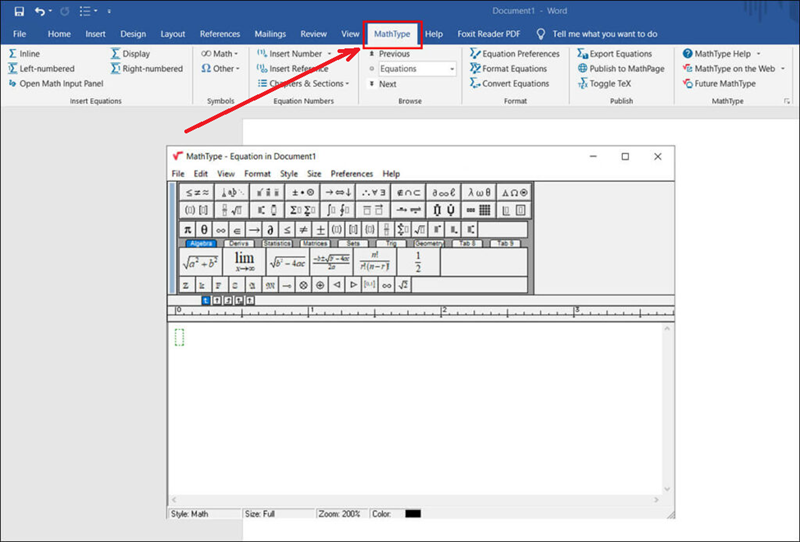Click the black Color swatch in status bar
The width and height of the screenshot is (800, 542).
413,513
